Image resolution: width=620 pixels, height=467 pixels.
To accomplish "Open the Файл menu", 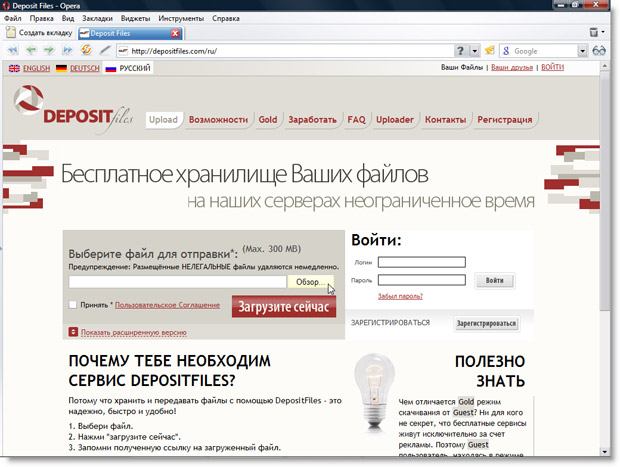I will (x=13, y=18).
